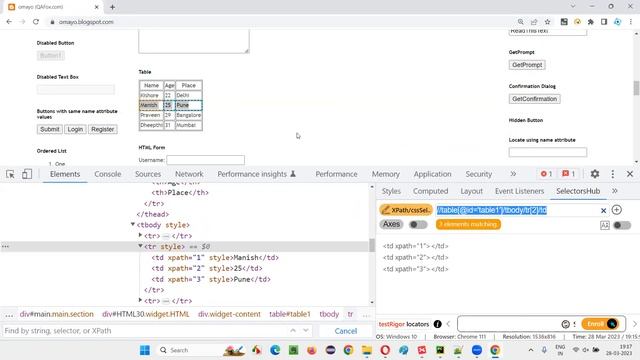Screen dimensions: 640x360
Task: Click the 3 elements matching badge
Action: [x=468, y=224]
